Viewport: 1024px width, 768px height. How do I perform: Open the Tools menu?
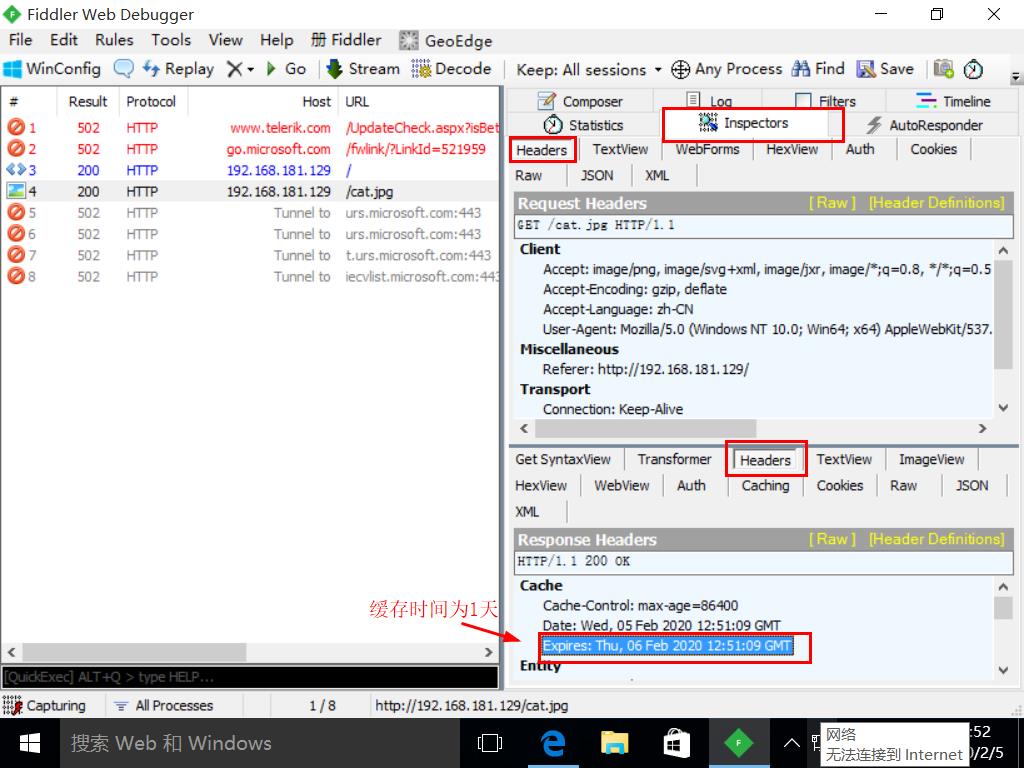click(171, 40)
